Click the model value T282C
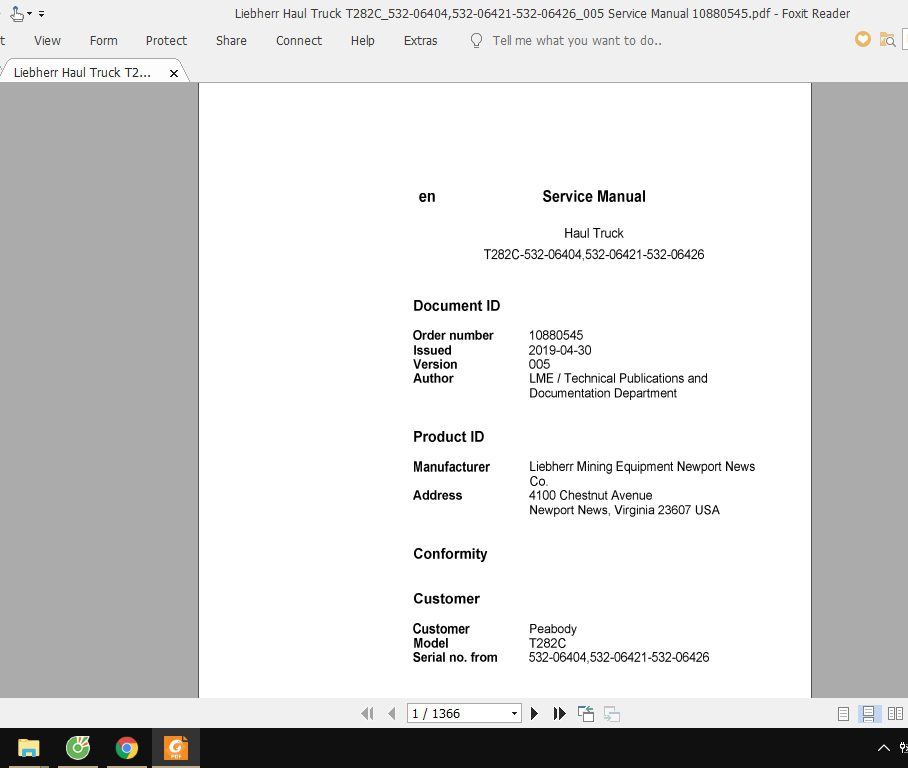908x768 pixels. pyautogui.click(x=547, y=643)
